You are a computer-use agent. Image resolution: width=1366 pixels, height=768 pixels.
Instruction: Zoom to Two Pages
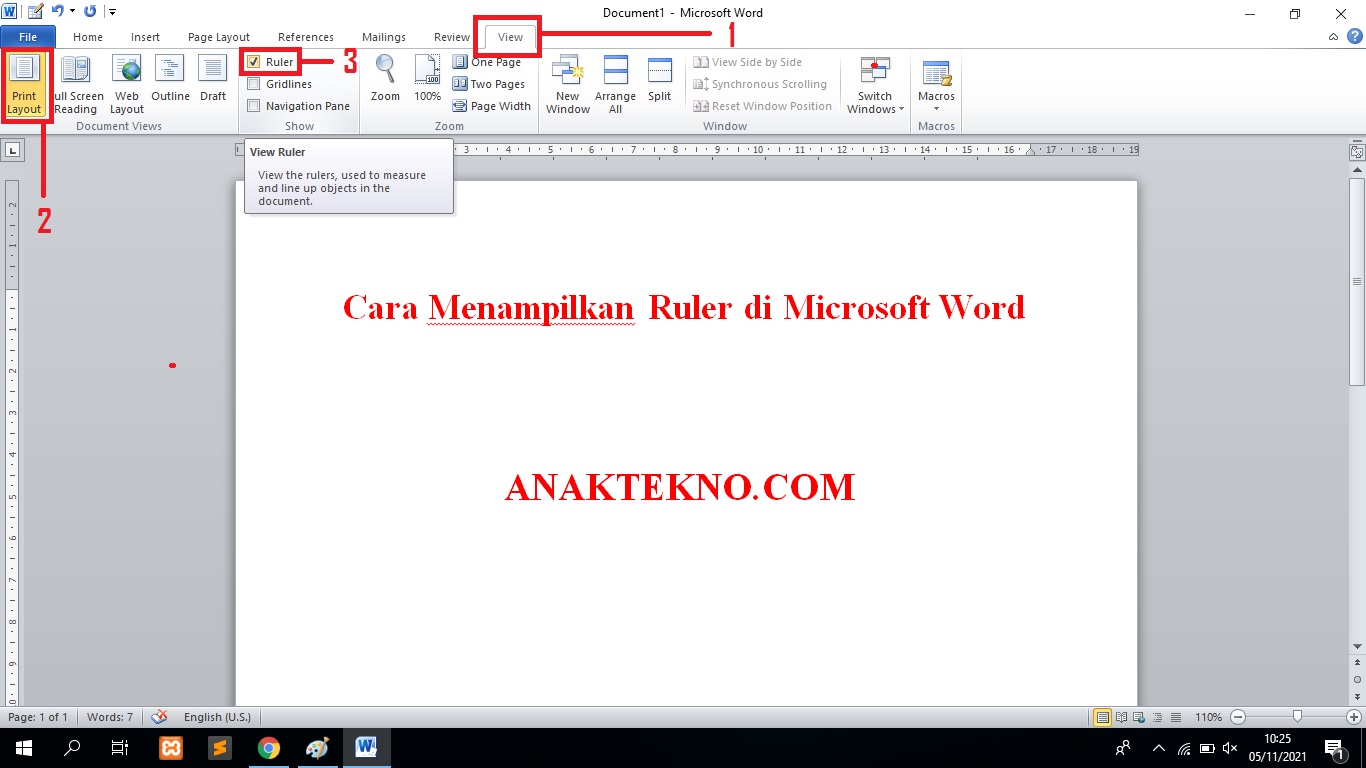[x=489, y=84]
